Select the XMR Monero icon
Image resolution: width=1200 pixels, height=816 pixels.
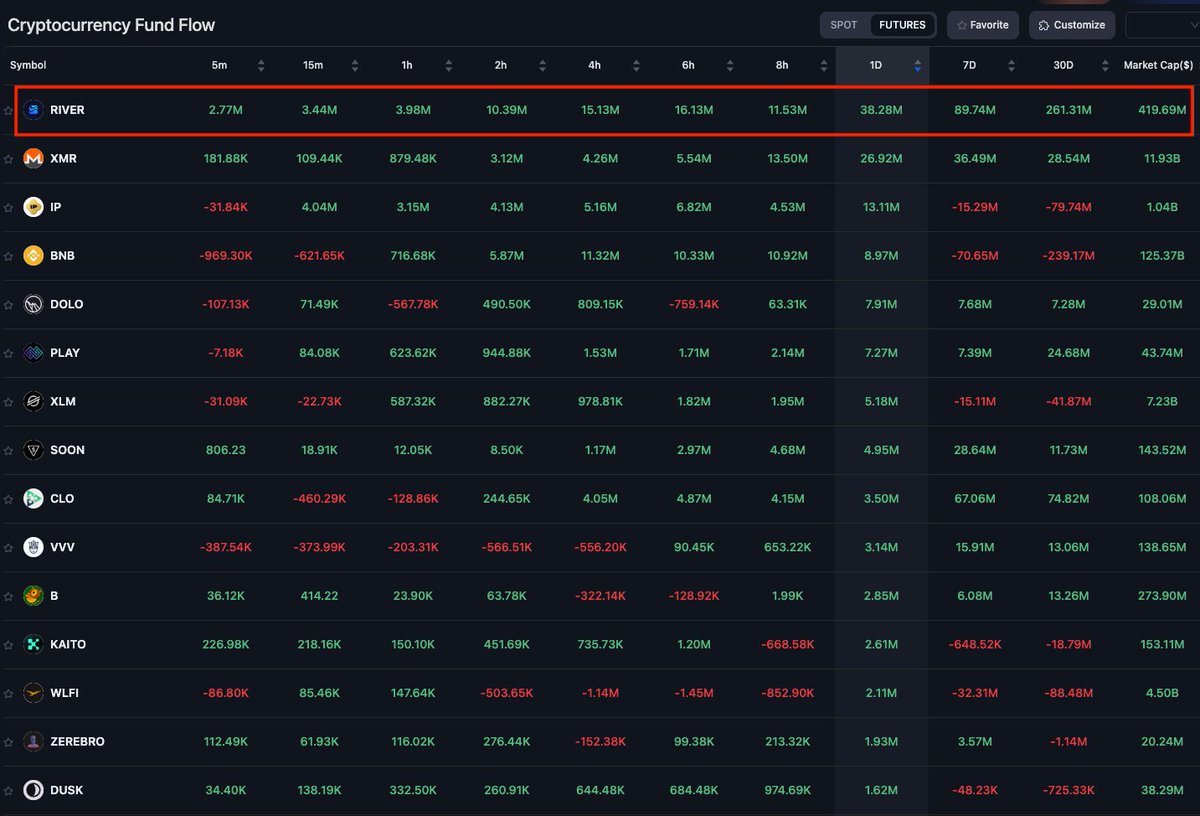pyautogui.click(x=32, y=158)
